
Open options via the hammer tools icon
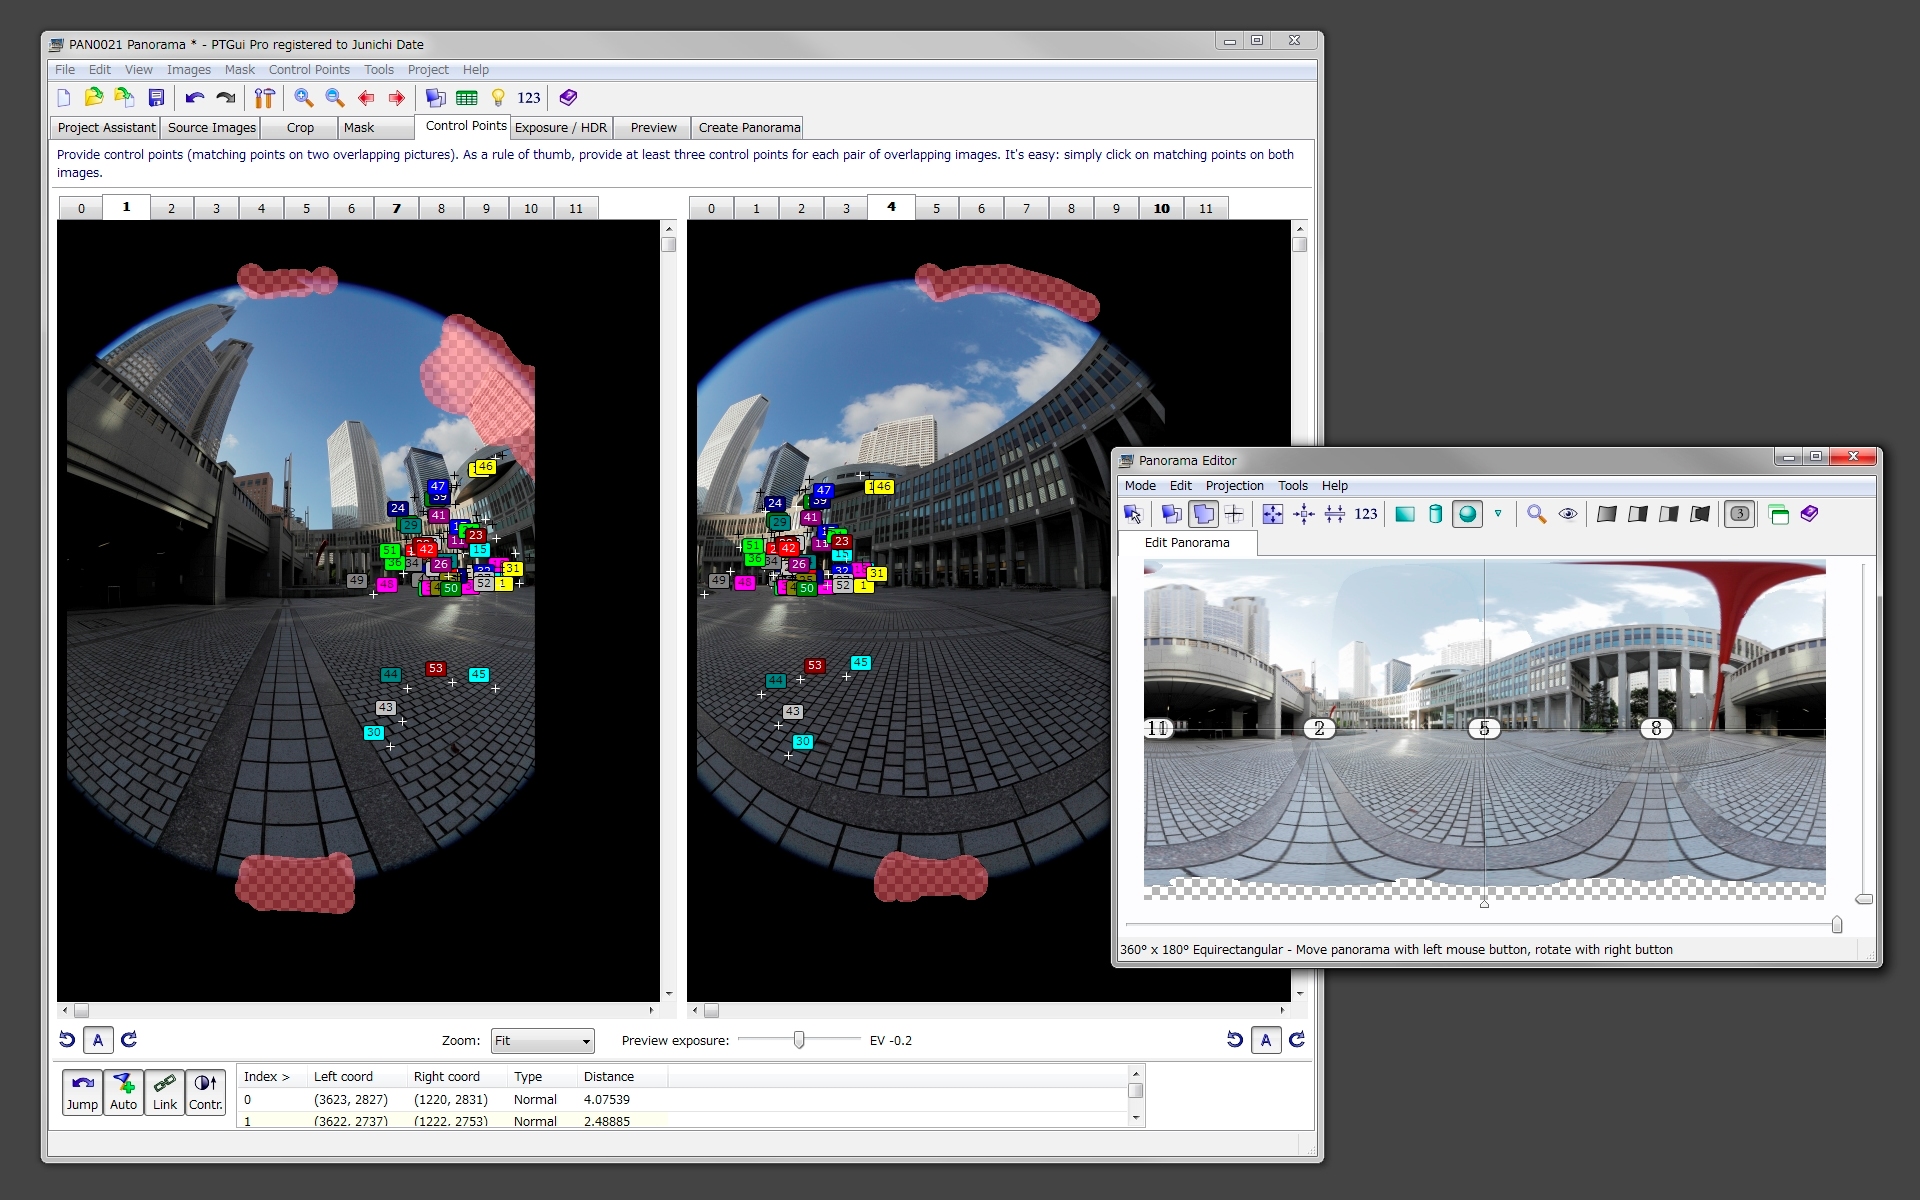264,98
